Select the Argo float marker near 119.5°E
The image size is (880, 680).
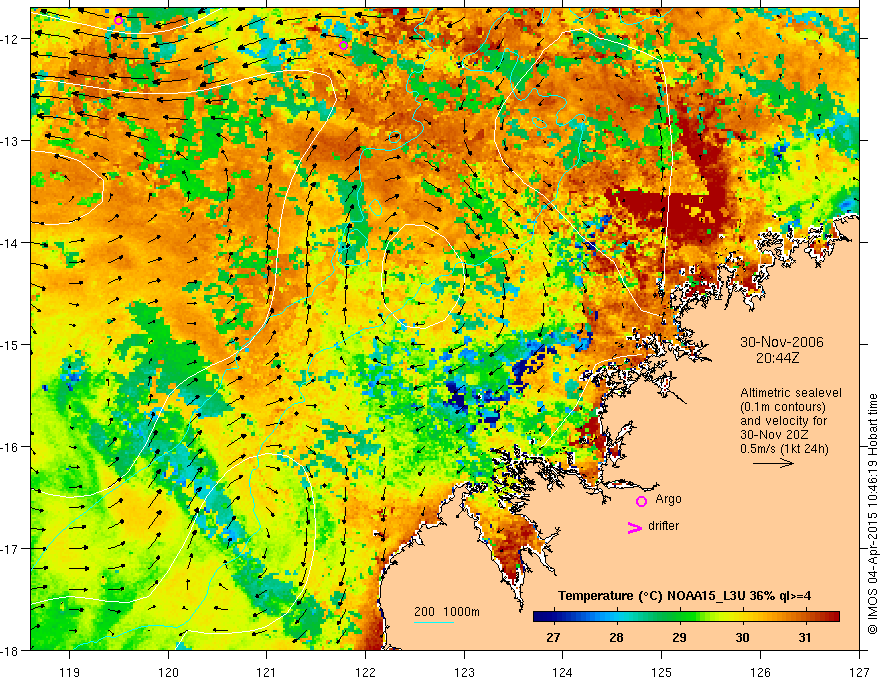[118, 21]
